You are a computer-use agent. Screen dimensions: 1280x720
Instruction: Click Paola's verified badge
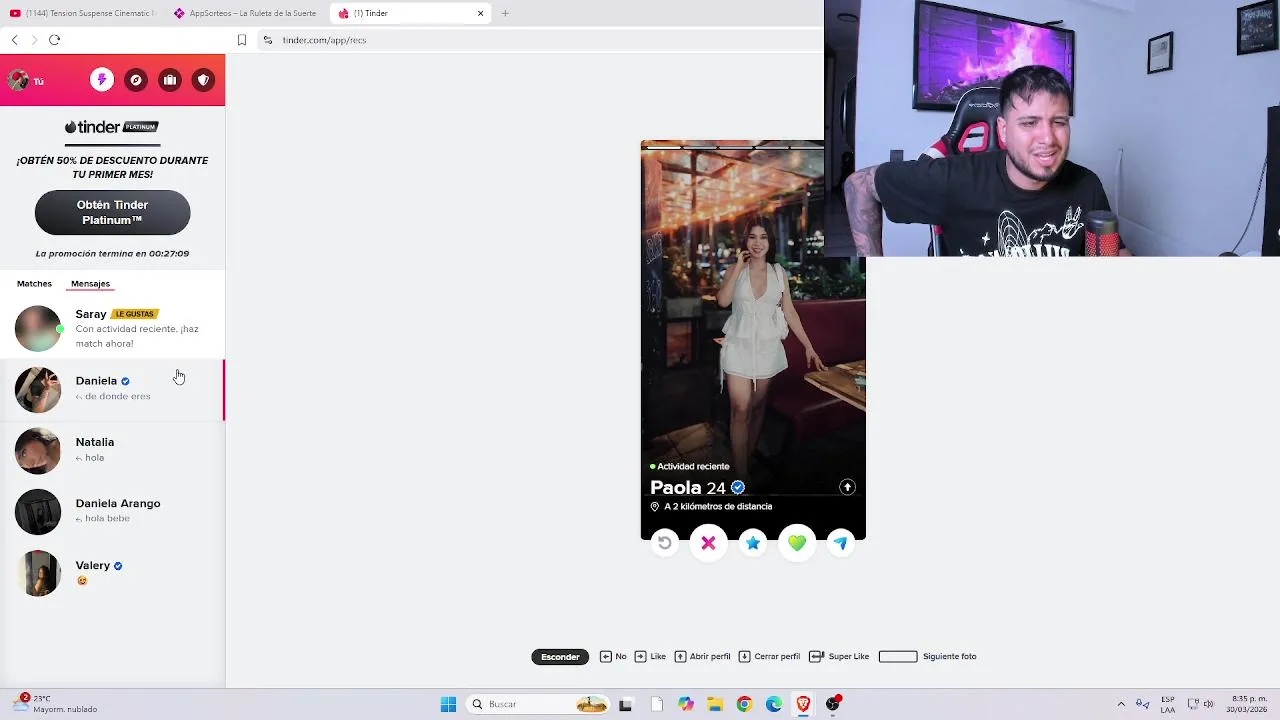pyautogui.click(x=738, y=487)
